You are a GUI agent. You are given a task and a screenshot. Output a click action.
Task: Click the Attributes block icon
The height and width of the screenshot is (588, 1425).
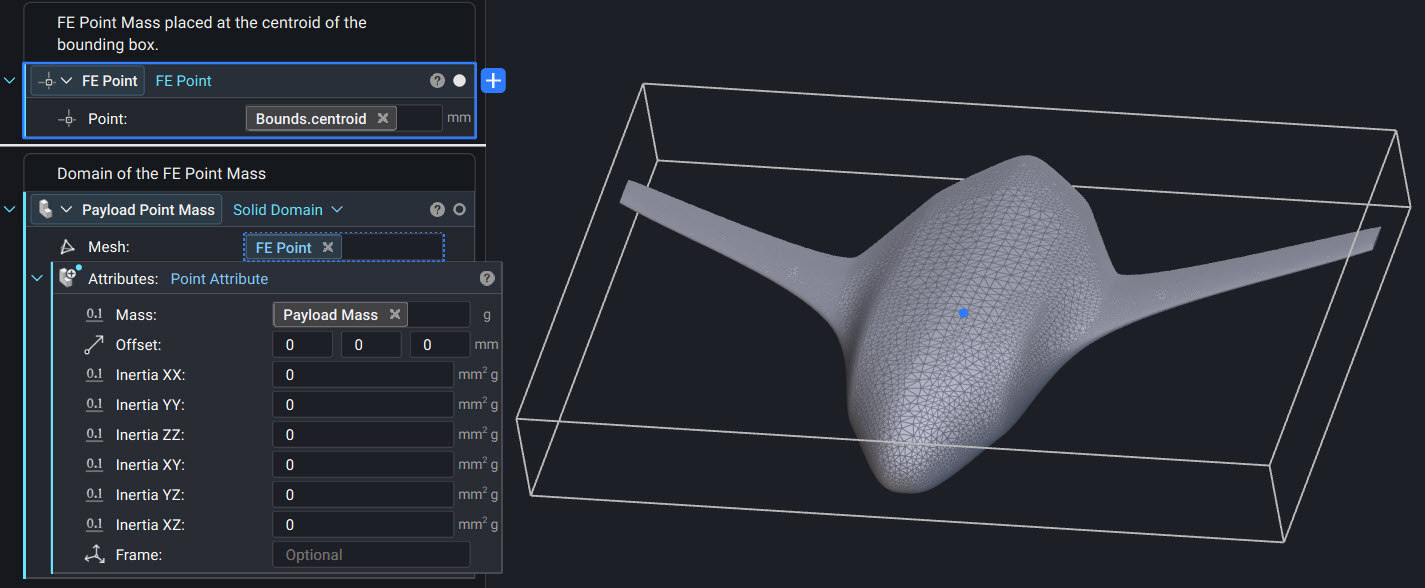coord(69,278)
